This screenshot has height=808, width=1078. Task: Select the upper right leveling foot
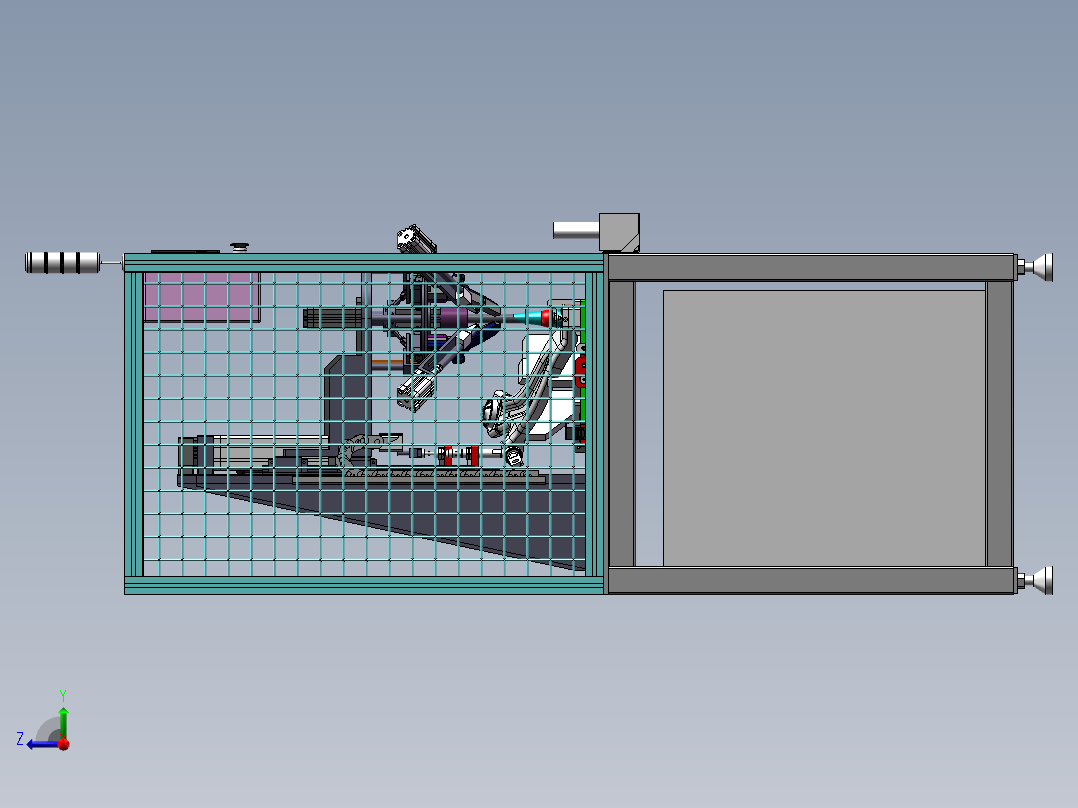[1035, 267]
